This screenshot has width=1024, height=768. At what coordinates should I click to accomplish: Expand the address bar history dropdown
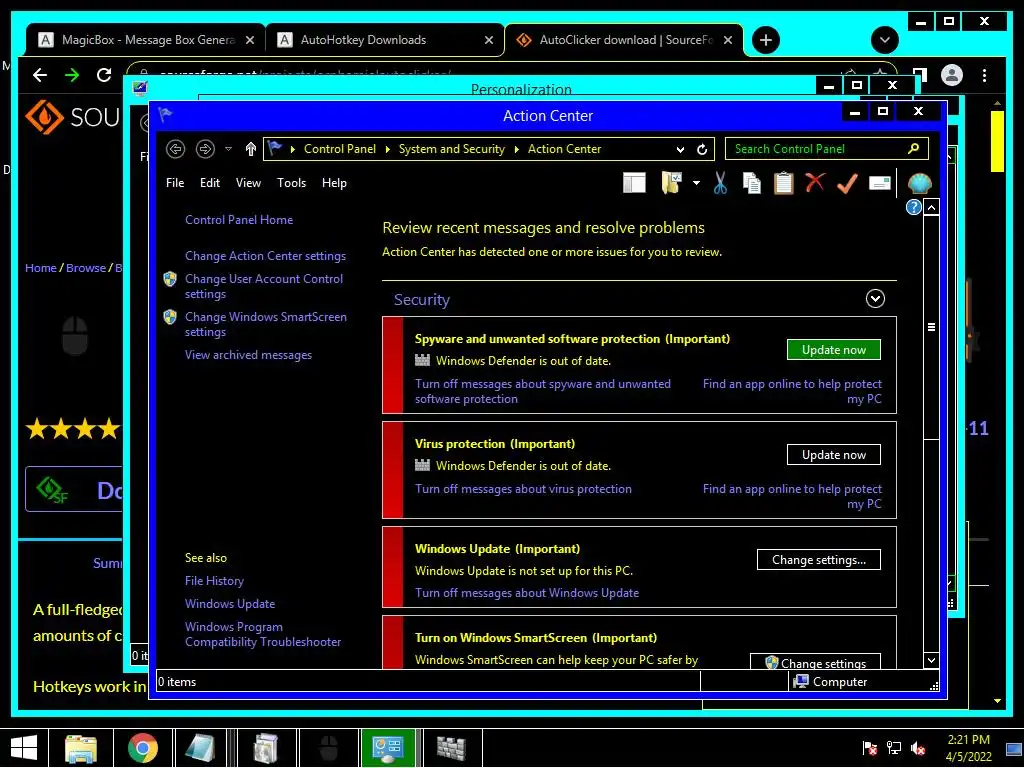pos(680,150)
